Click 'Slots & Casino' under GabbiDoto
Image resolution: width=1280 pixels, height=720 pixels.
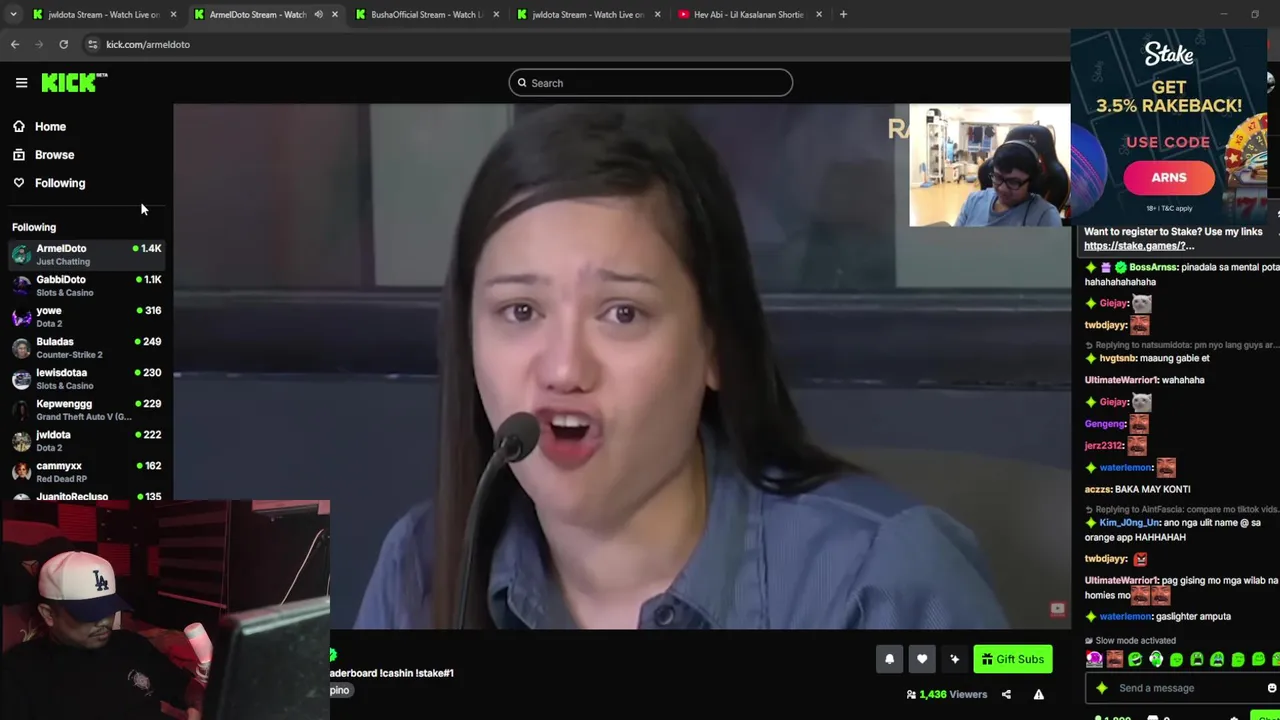[65, 293]
